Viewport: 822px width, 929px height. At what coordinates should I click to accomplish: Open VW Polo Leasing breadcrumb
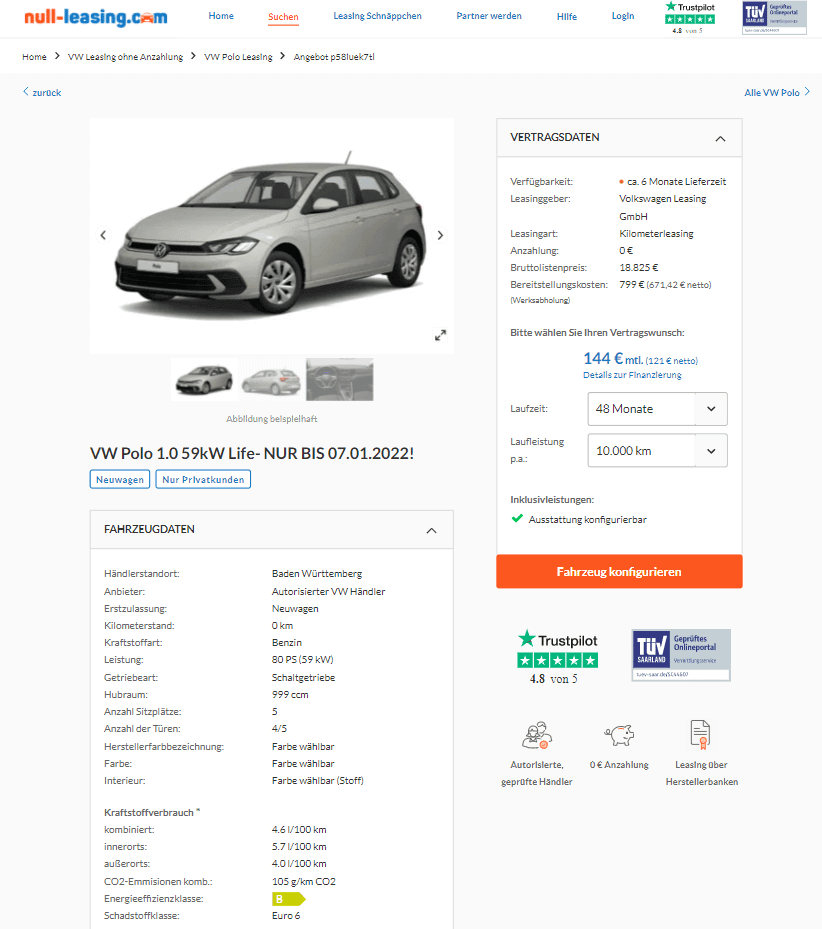point(238,57)
